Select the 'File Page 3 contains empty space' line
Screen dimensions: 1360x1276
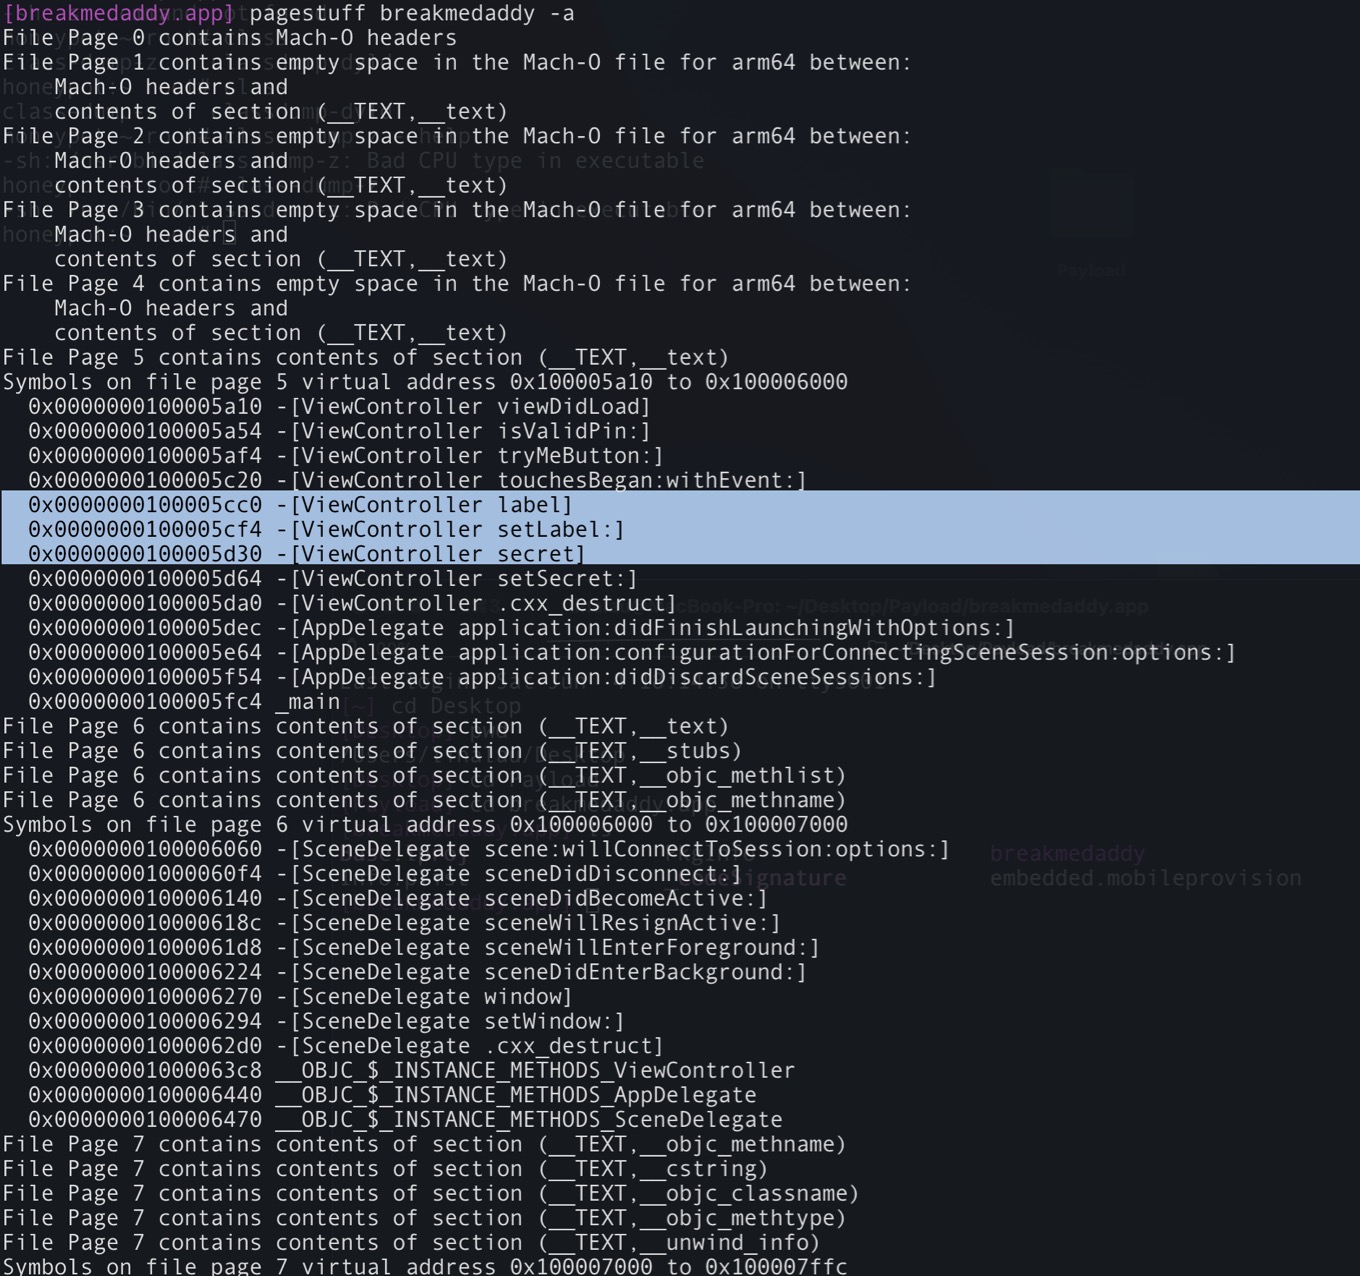pos(457,210)
